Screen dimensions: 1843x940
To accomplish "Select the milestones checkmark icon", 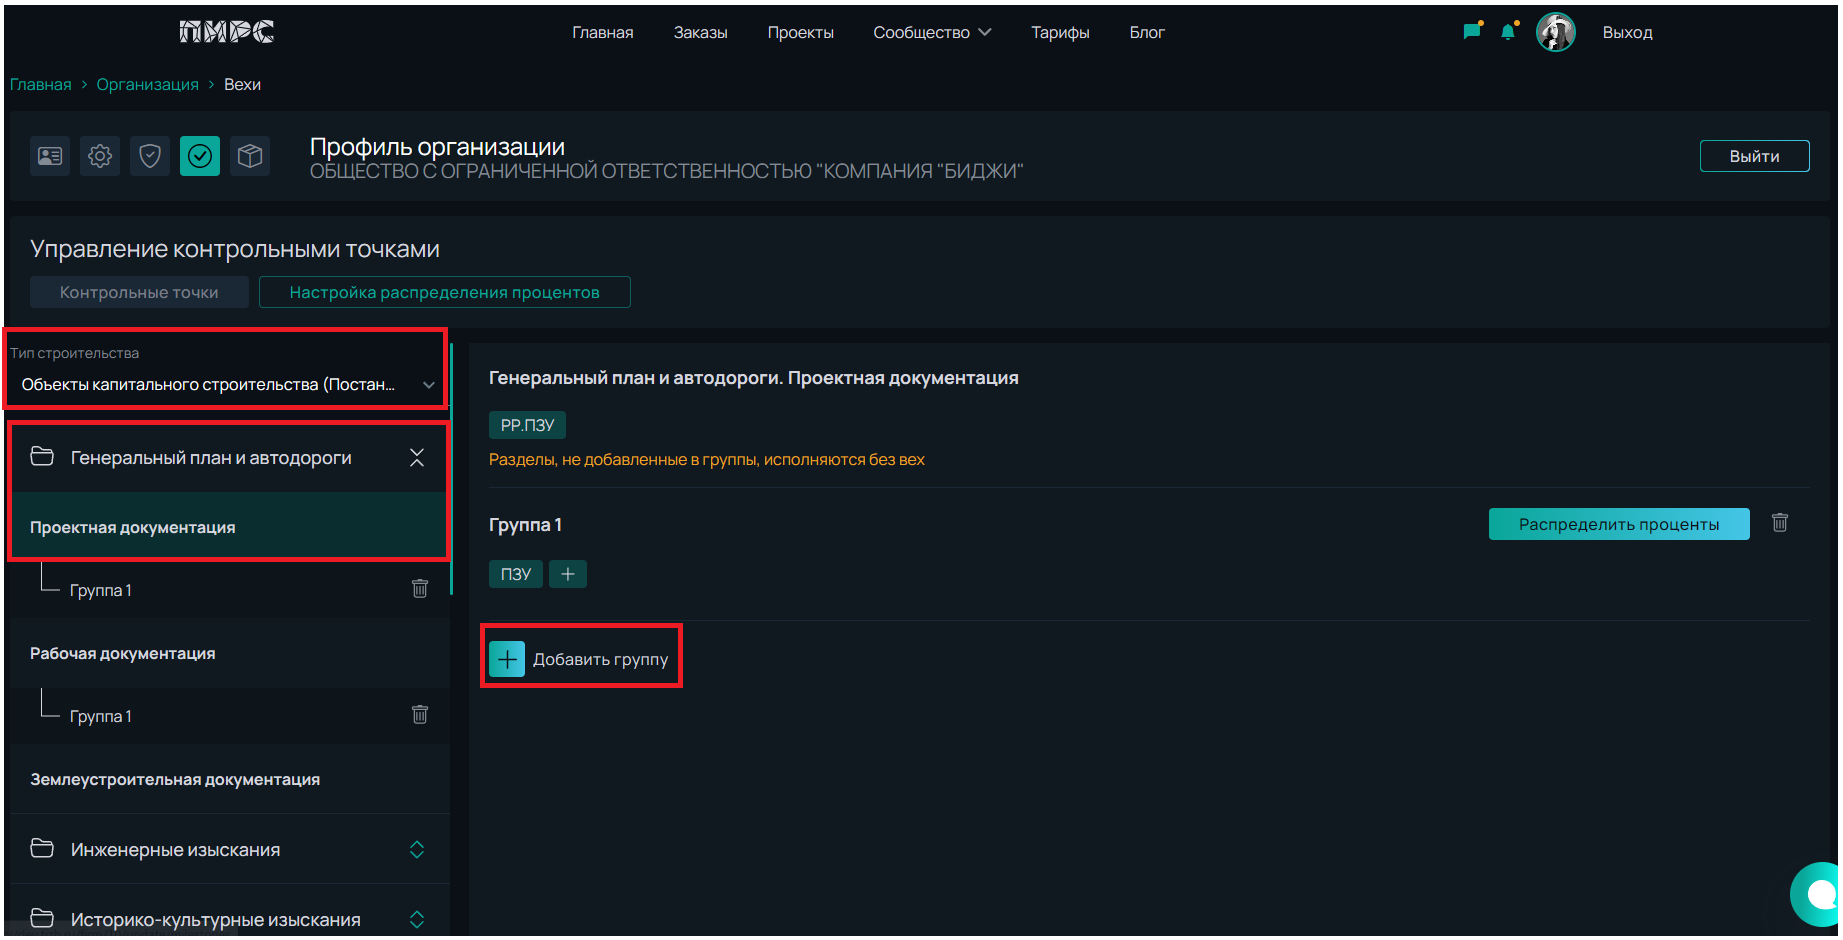I will pyautogui.click(x=200, y=156).
